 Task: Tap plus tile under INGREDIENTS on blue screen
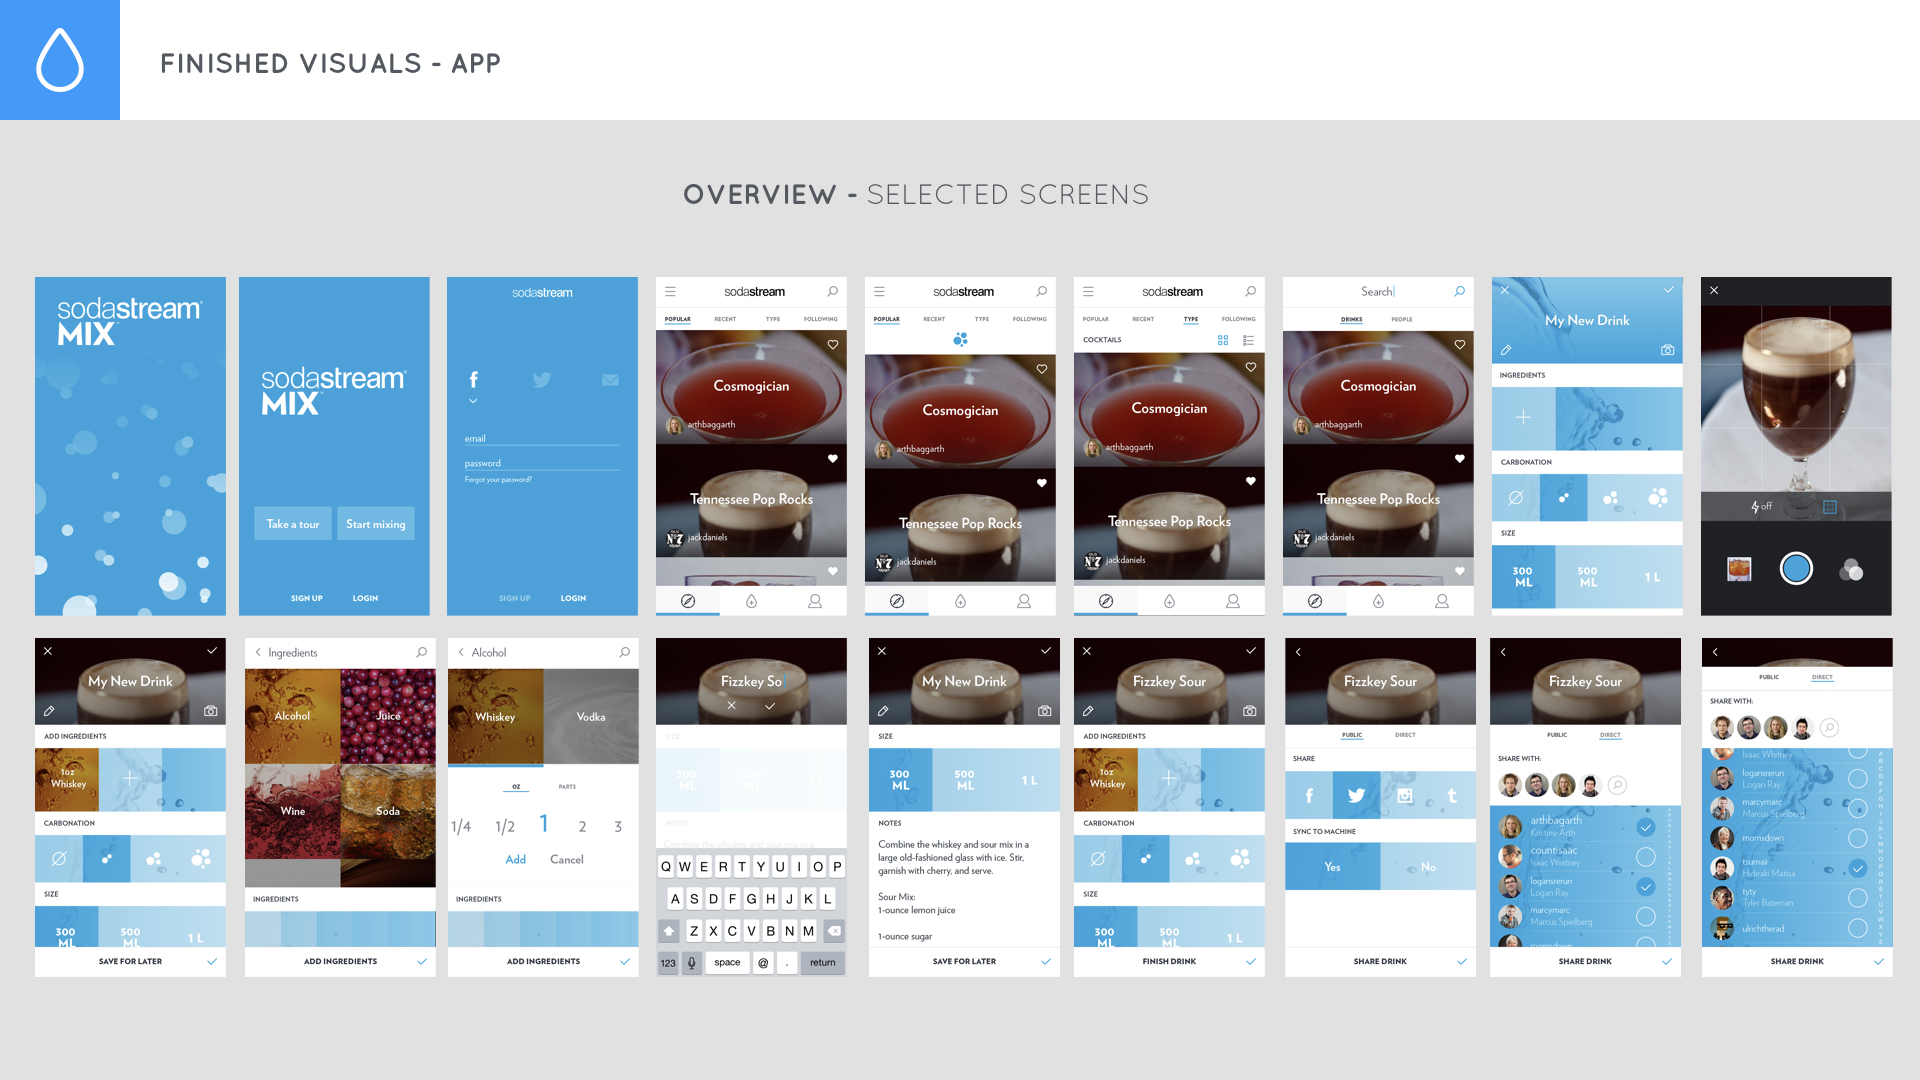pos(1524,417)
